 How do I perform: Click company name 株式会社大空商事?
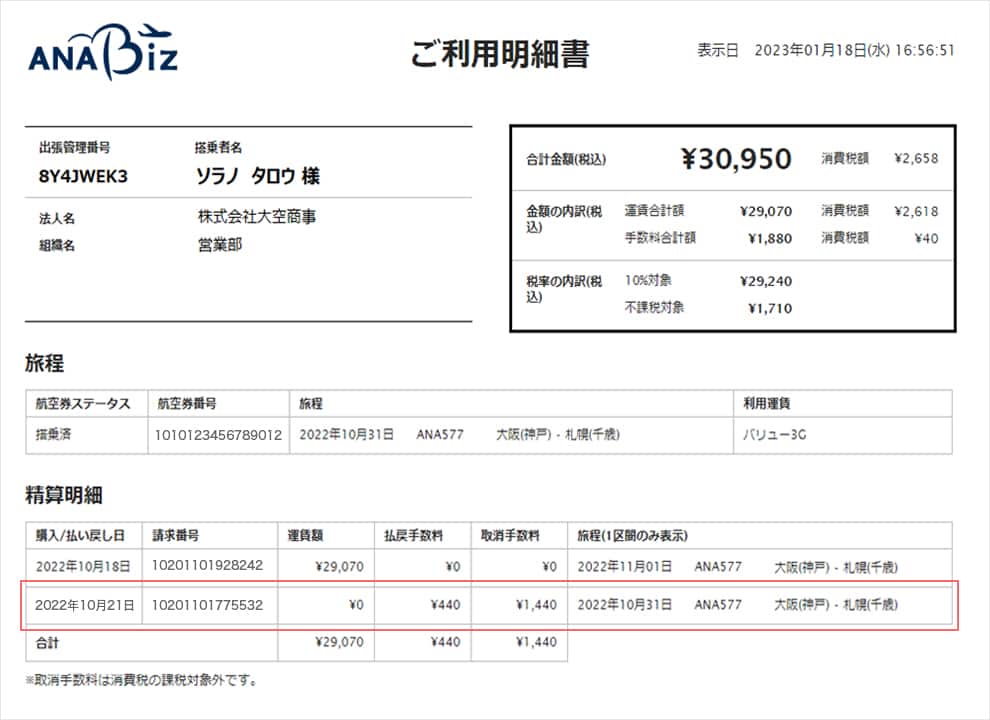(257, 217)
